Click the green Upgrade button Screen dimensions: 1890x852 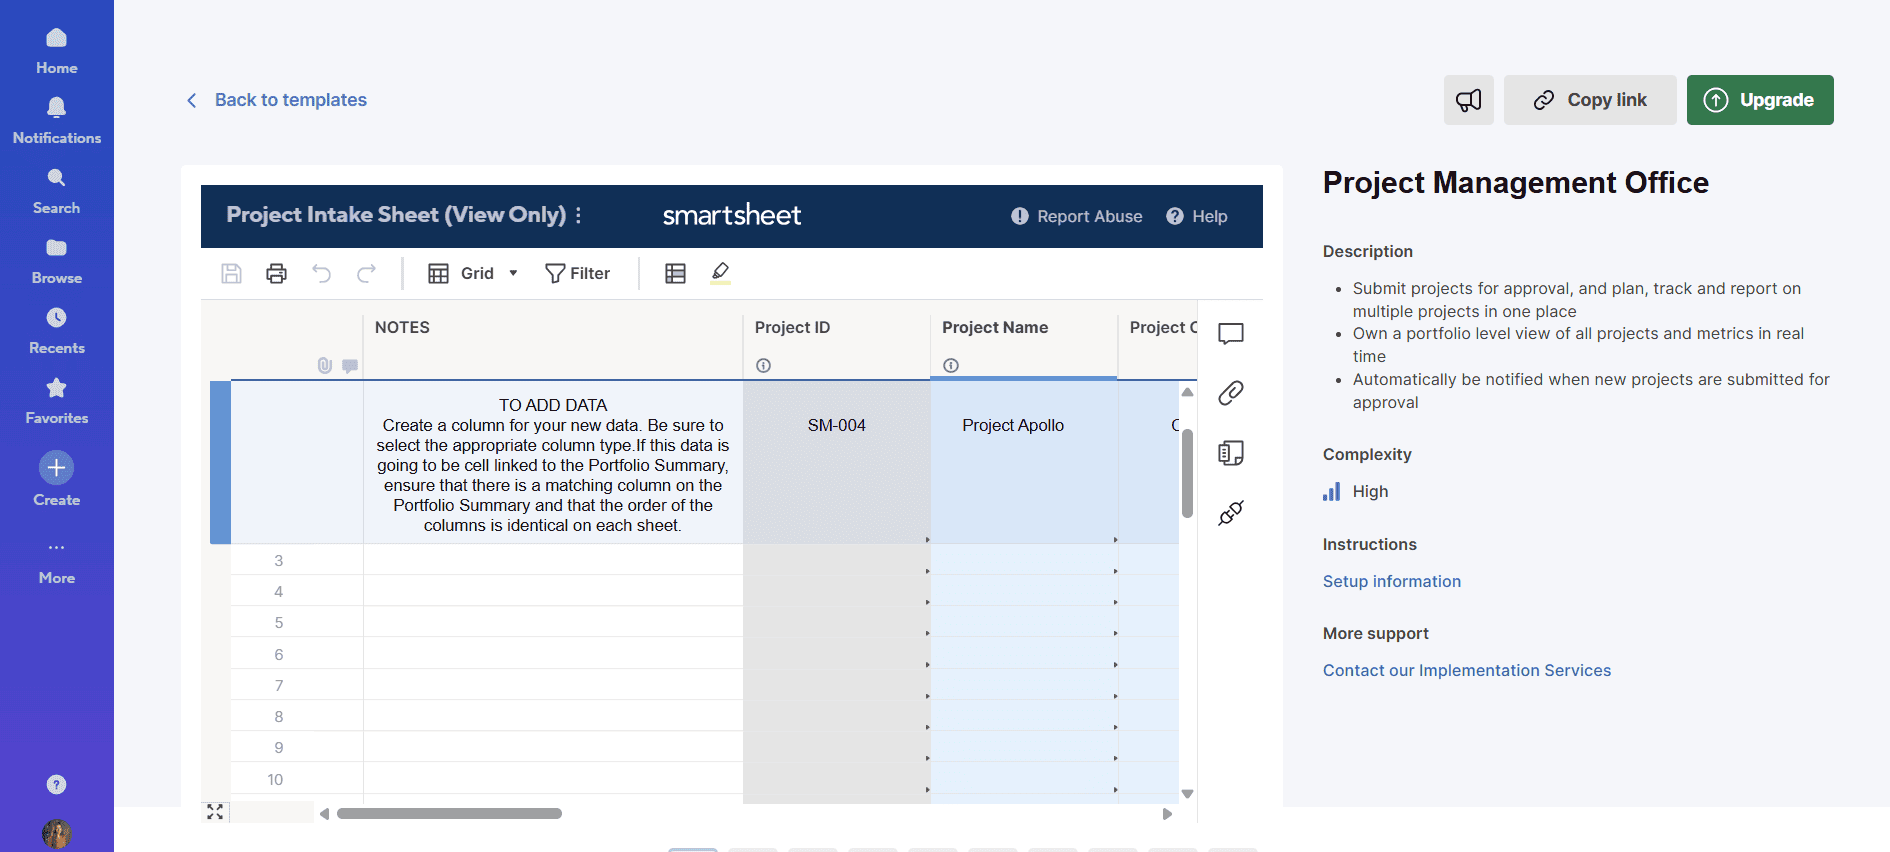point(1759,100)
